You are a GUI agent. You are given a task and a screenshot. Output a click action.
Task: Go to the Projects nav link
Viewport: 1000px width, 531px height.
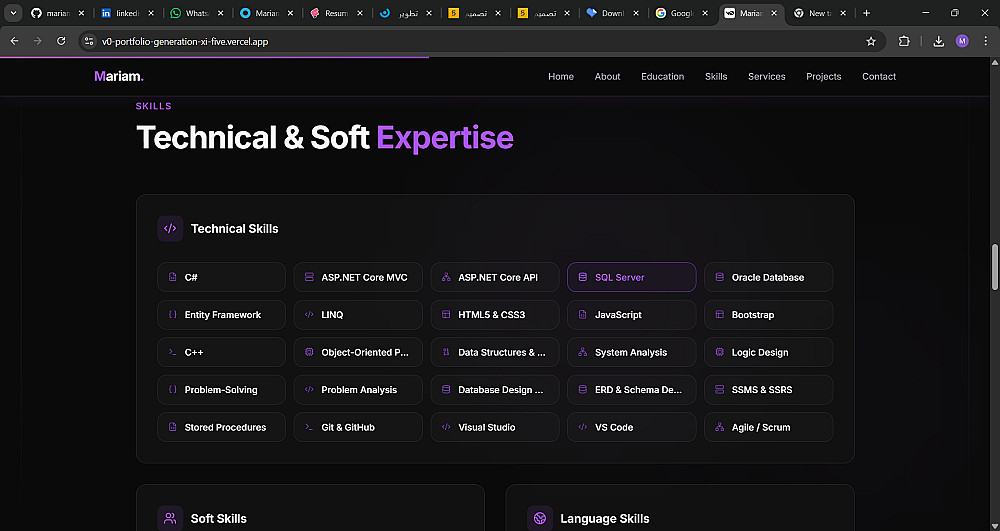pos(823,77)
